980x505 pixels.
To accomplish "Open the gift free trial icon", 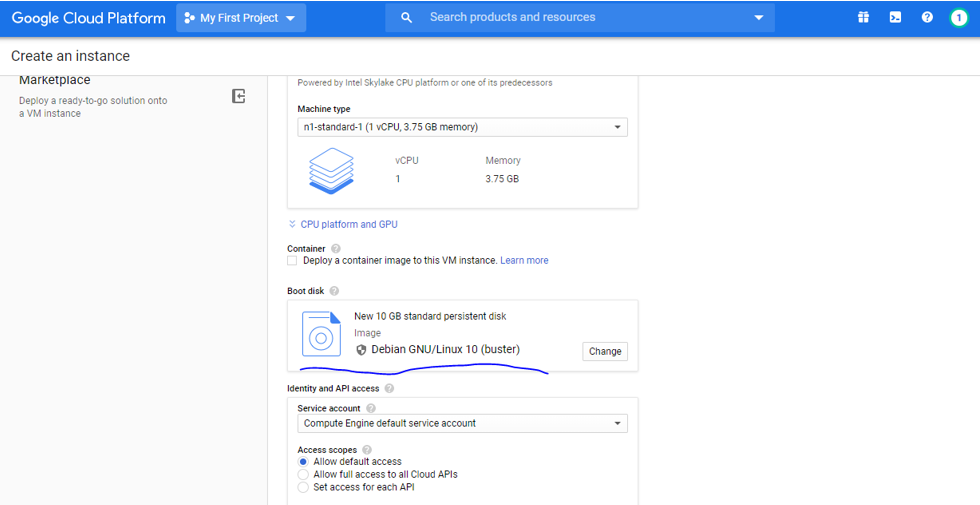I will click(x=863, y=18).
